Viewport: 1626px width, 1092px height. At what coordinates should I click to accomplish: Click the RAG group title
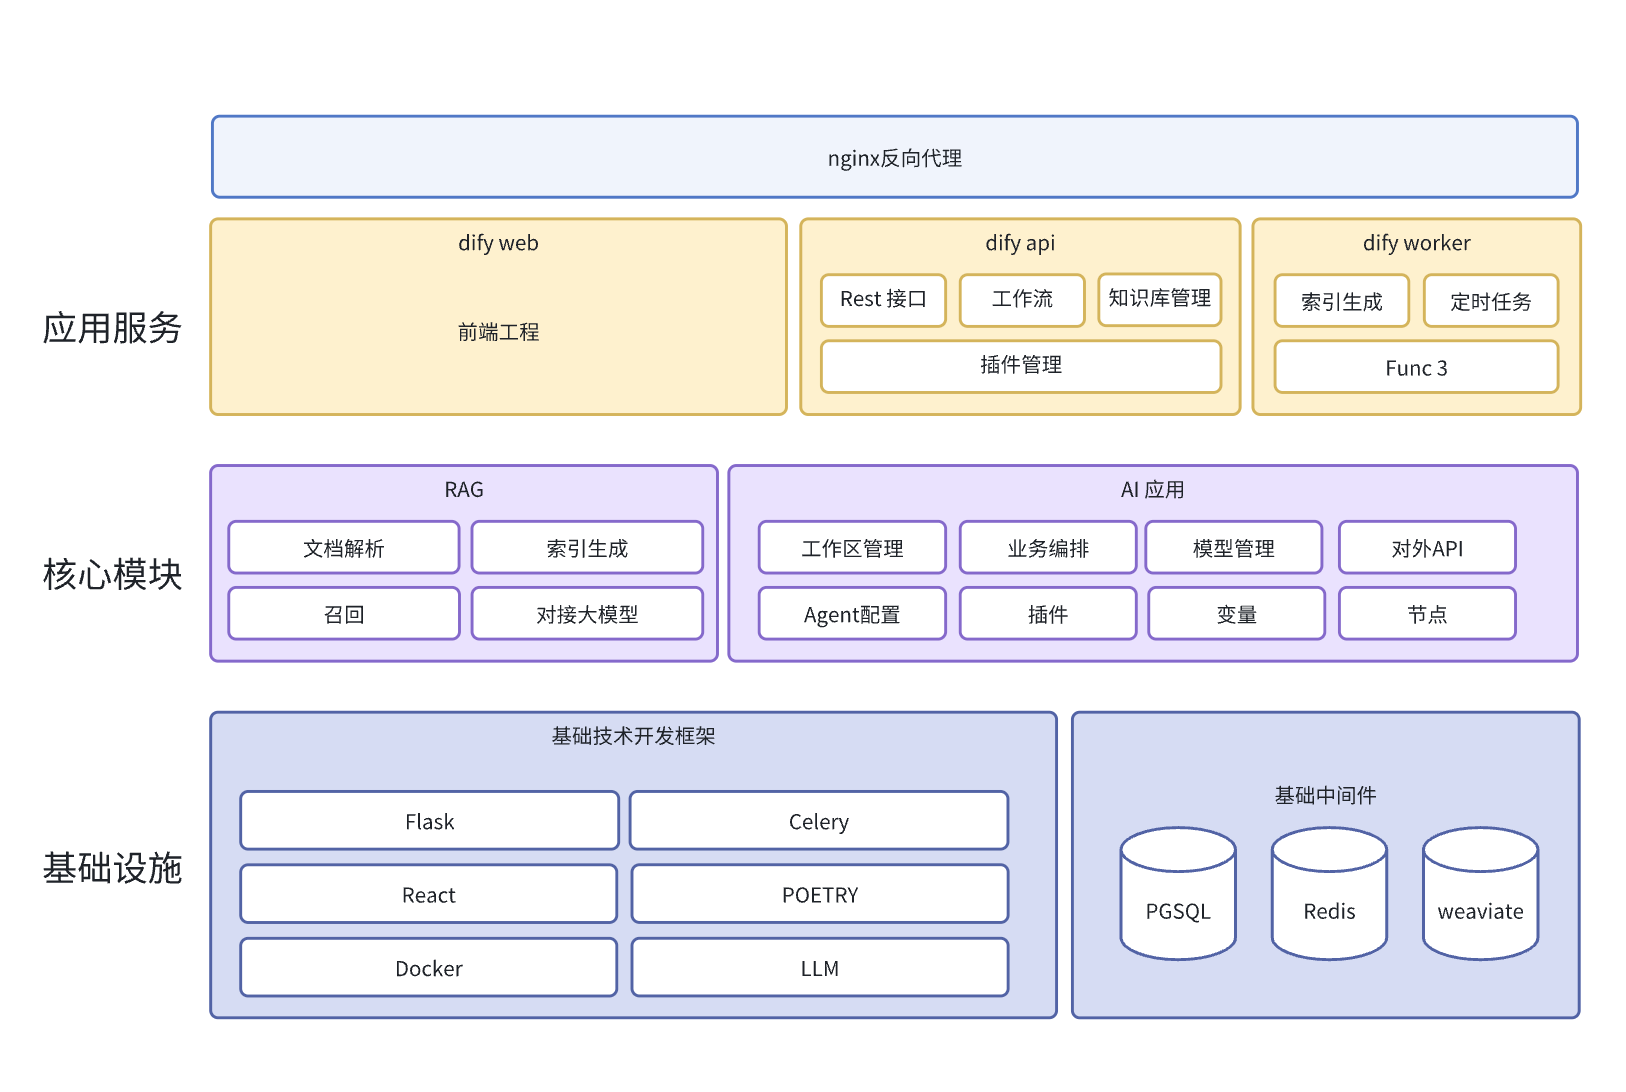pos(464,490)
